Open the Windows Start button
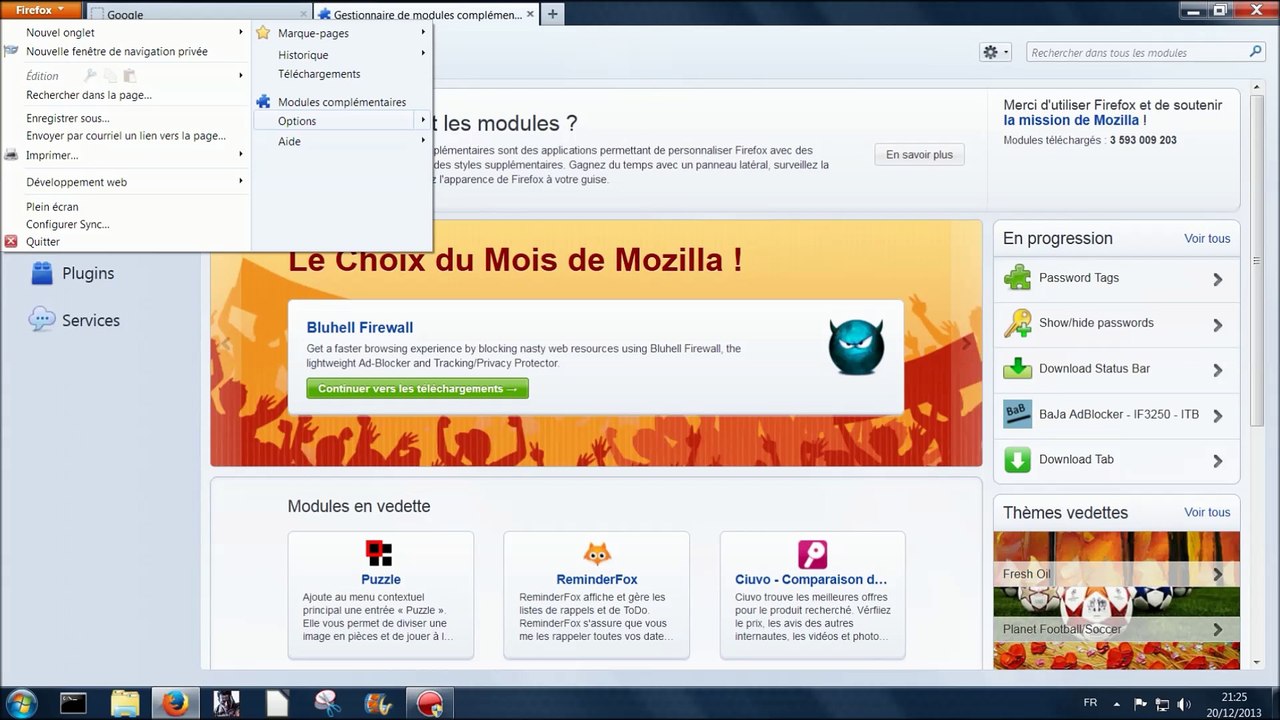The height and width of the screenshot is (720, 1280). [21, 703]
